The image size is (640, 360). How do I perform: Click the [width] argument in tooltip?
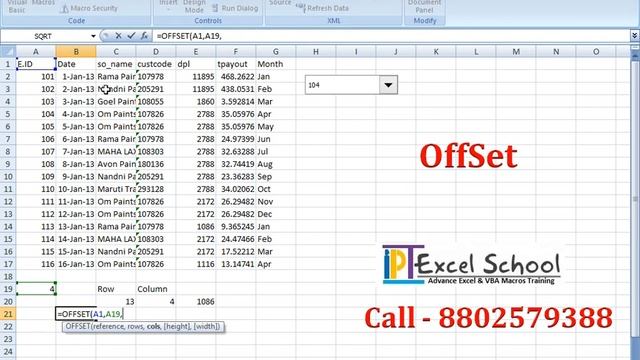(x=207, y=327)
